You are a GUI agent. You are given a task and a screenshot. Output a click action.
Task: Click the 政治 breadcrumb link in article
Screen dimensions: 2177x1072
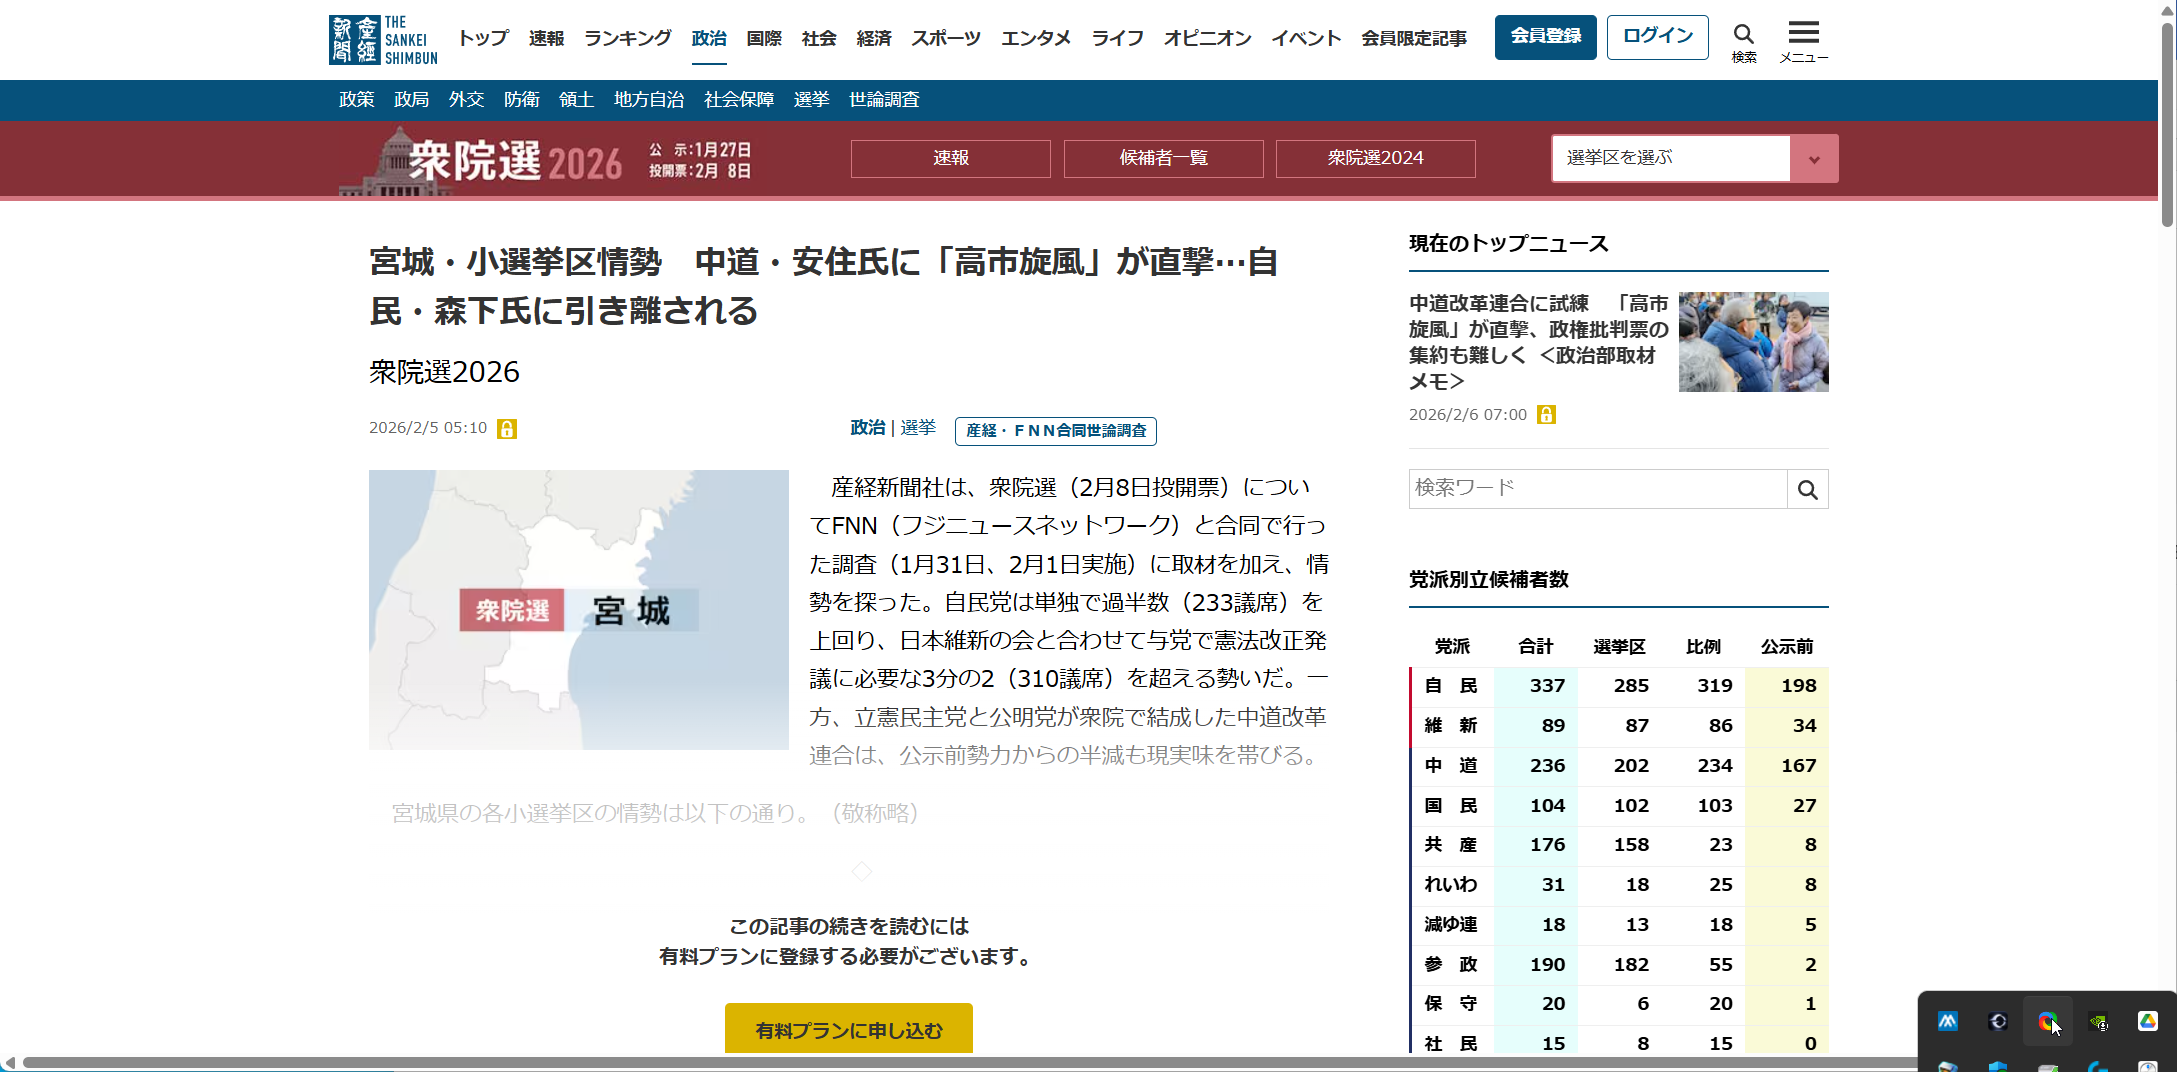868,428
